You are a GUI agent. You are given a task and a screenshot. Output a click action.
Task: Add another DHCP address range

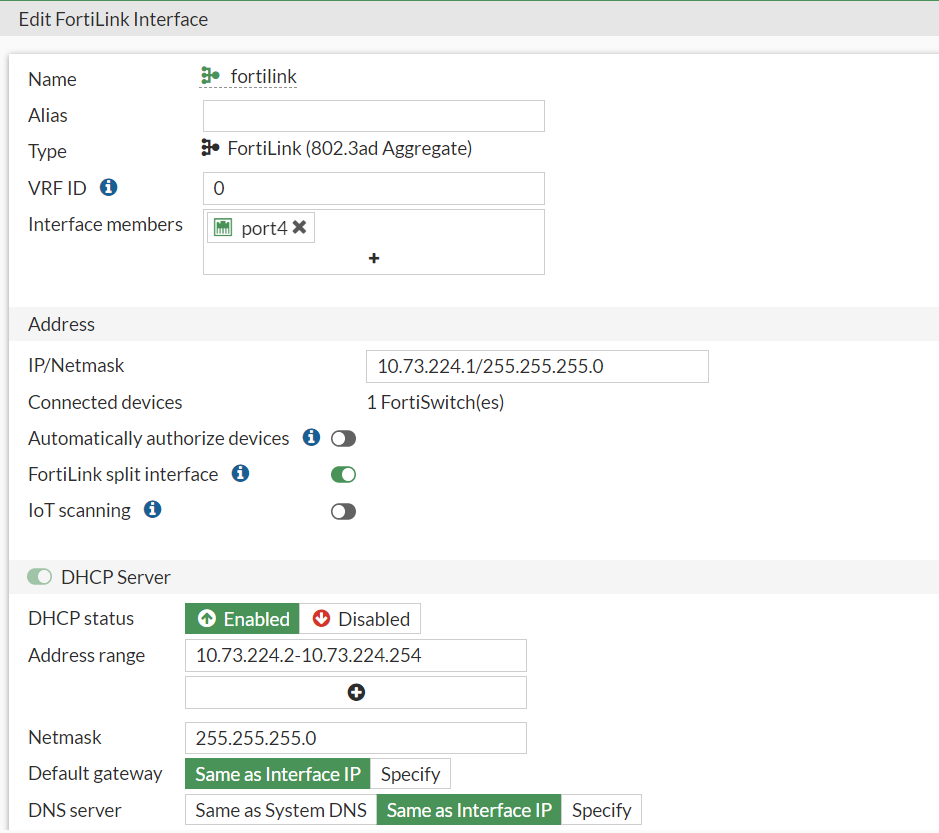[x=356, y=692]
